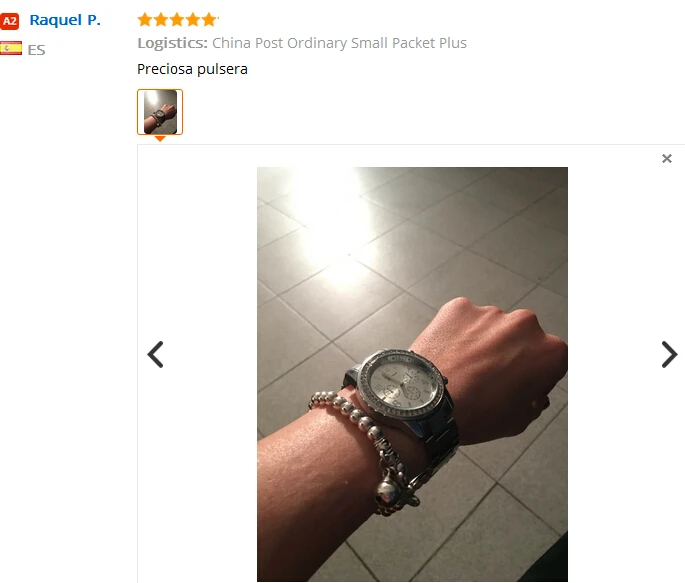
Task: Click the Spain flag icon
Action: pos(11,48)
